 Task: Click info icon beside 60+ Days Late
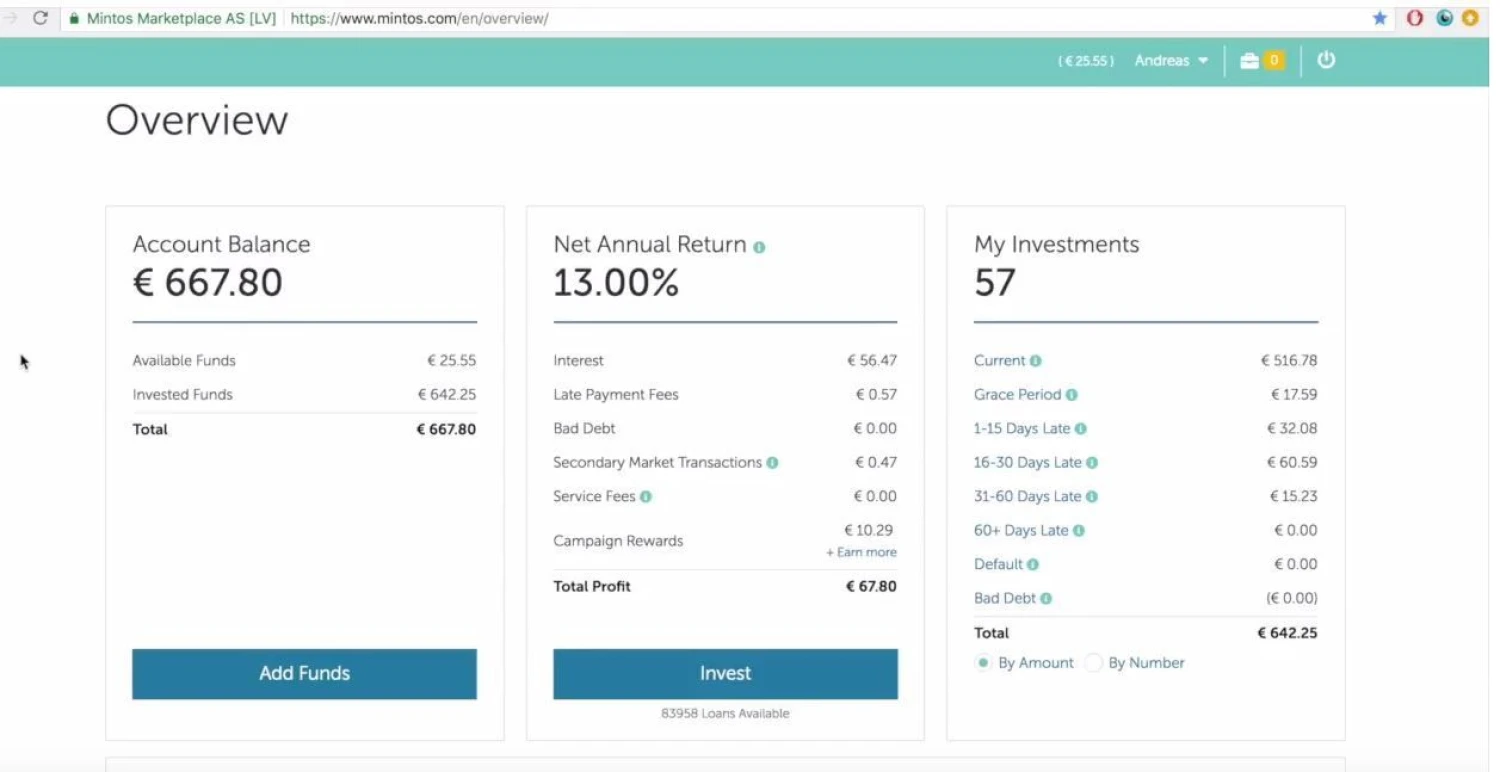coord(1079,531)
